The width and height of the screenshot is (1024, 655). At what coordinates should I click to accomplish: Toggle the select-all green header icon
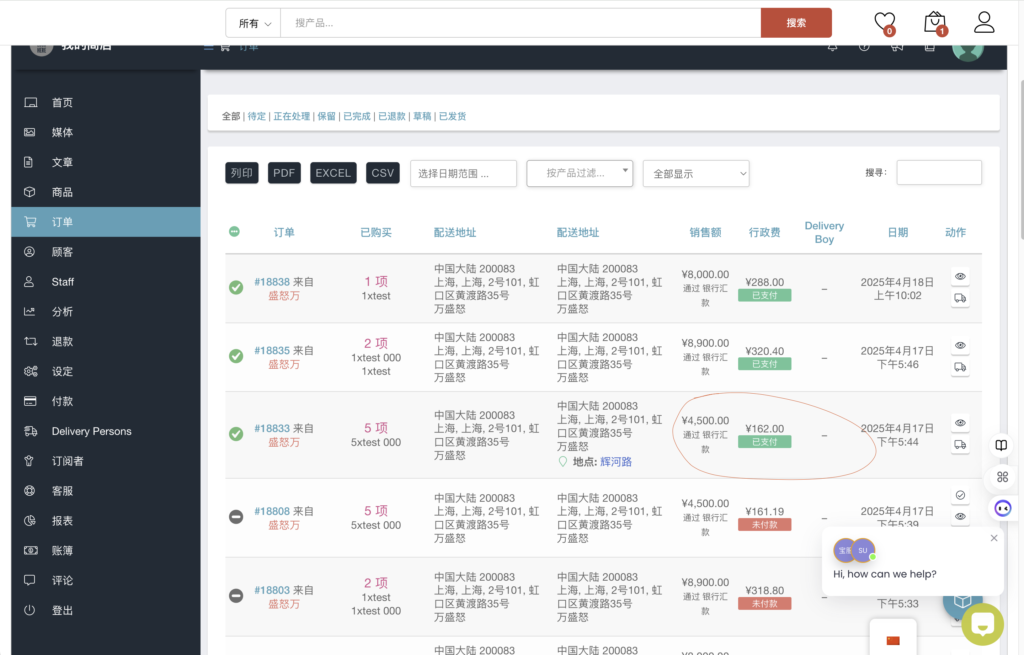click(x=234, y=232)
